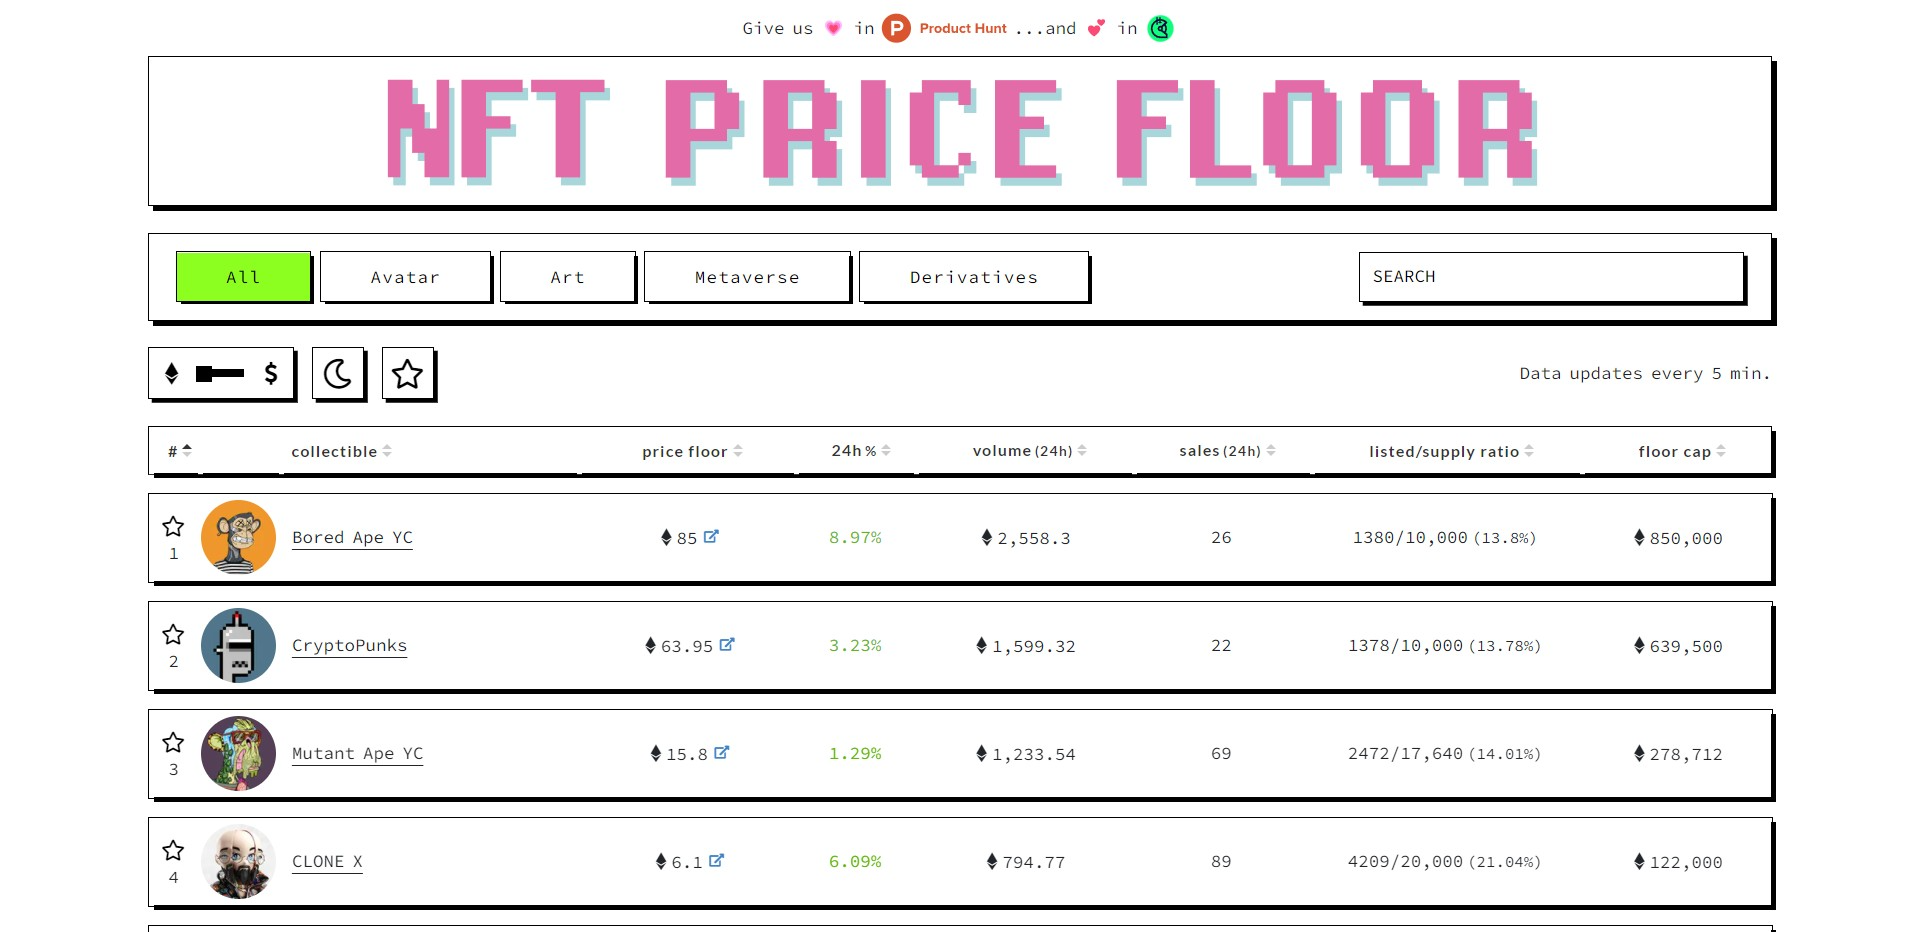This screenshot has height=932, width=1920.
Task: Open external link icon beside CLONE X floor price
Action: [x=717, y=861]
